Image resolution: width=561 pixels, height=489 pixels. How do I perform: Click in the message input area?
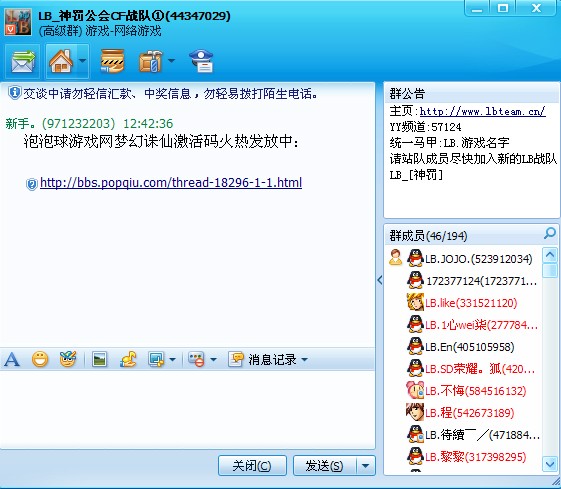[187, 409]
